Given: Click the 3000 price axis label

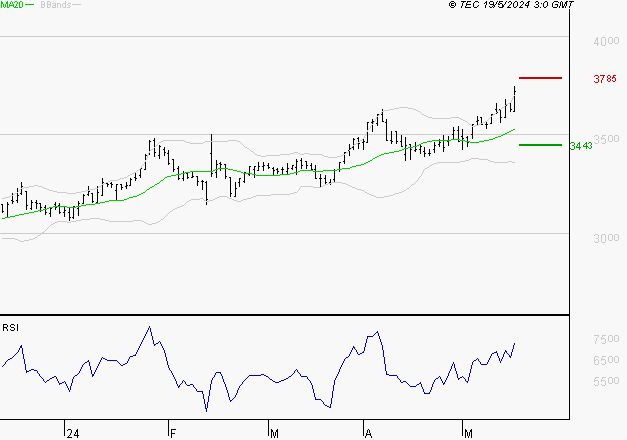Looking at the screenshot, I should (x=606, y=238).
